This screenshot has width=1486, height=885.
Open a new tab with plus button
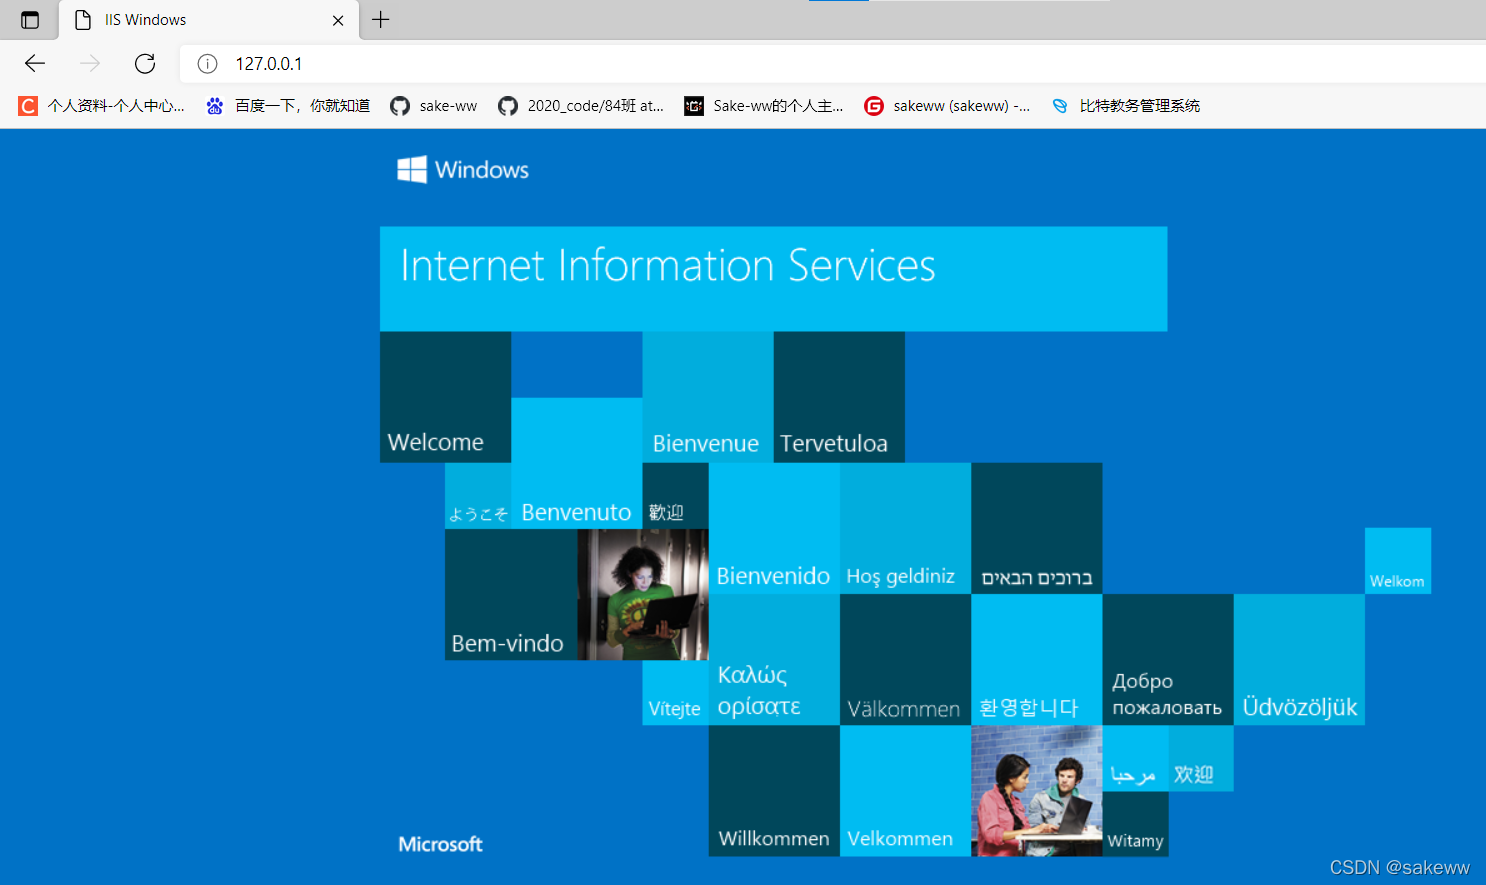(x=381, y=20)
